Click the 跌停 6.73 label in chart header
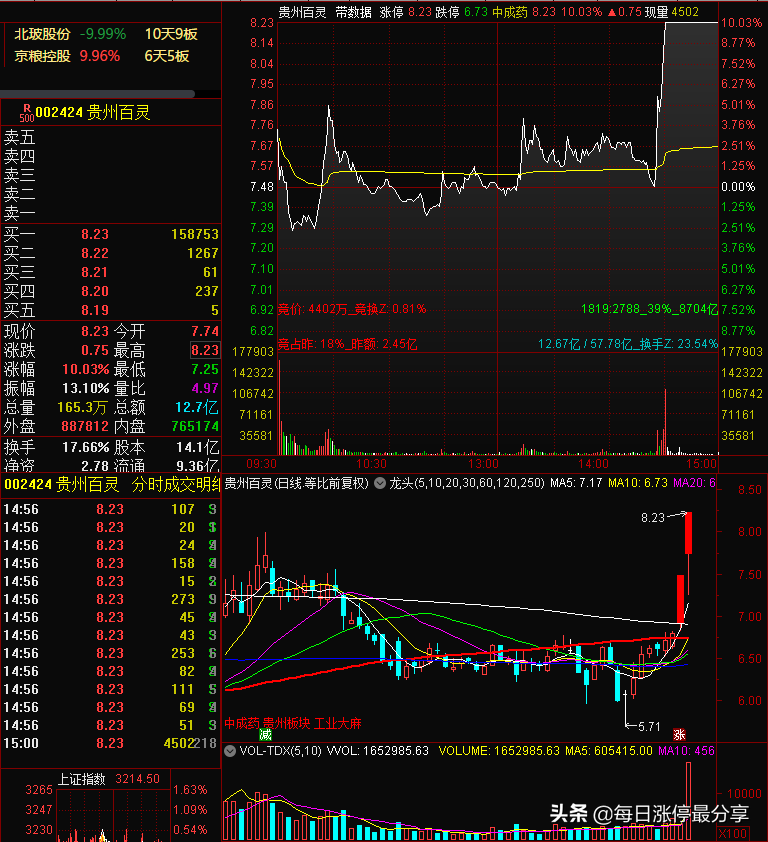This screenshot has height=842, width=768. tap(461, 12)
